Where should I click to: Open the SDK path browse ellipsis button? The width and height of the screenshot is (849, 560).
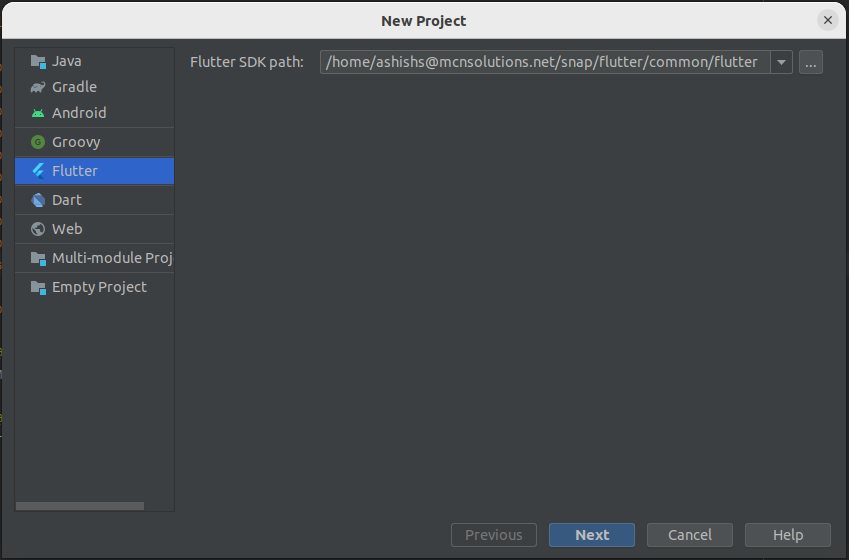810,62
